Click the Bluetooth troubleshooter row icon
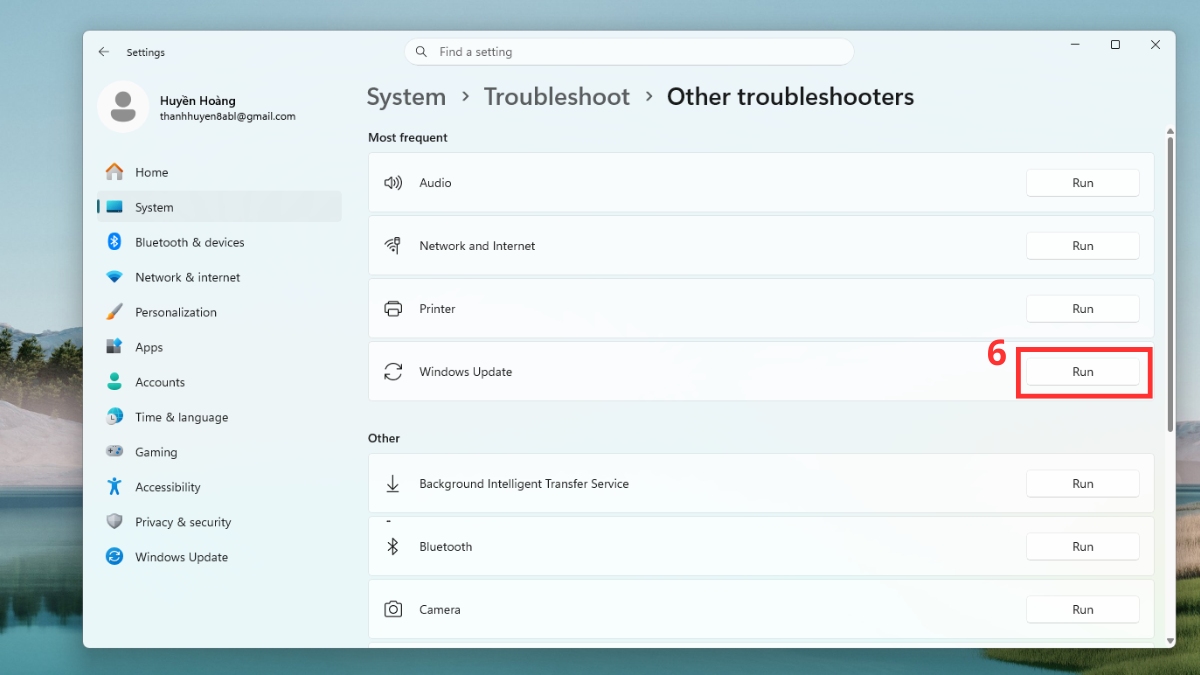Viewport: 1200px width, 675px height. tap(393, 547)
